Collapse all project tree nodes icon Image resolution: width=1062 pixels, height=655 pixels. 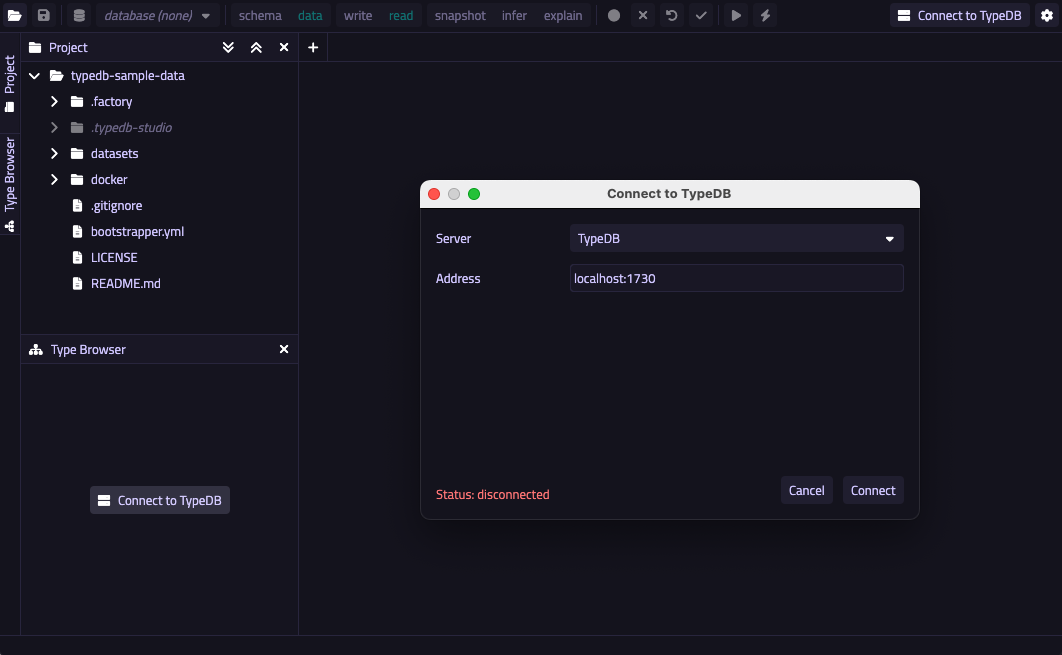[x=256, y=47]
